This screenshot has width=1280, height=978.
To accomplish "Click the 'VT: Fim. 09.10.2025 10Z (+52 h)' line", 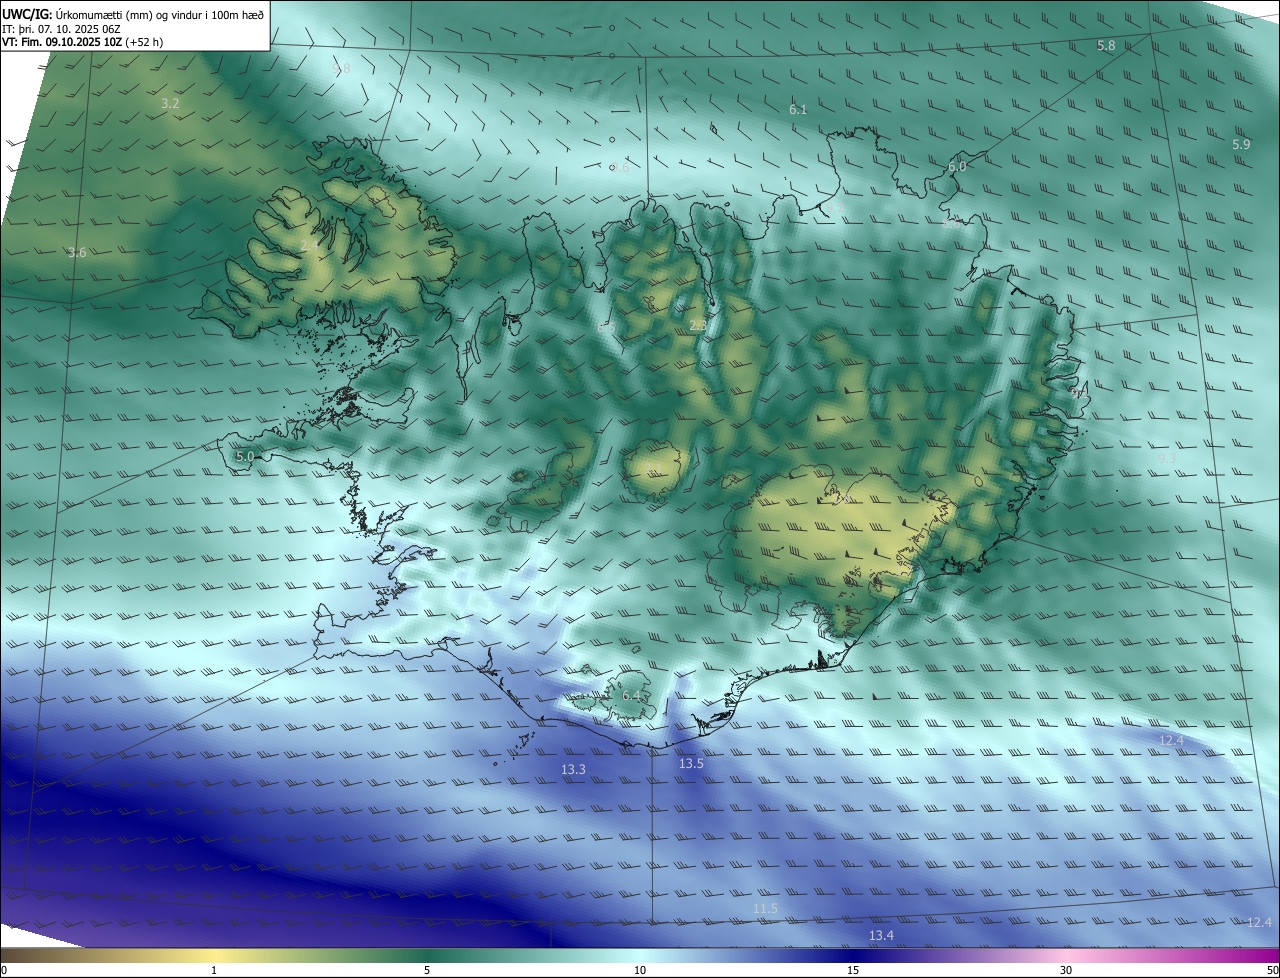I will [83, 42].
